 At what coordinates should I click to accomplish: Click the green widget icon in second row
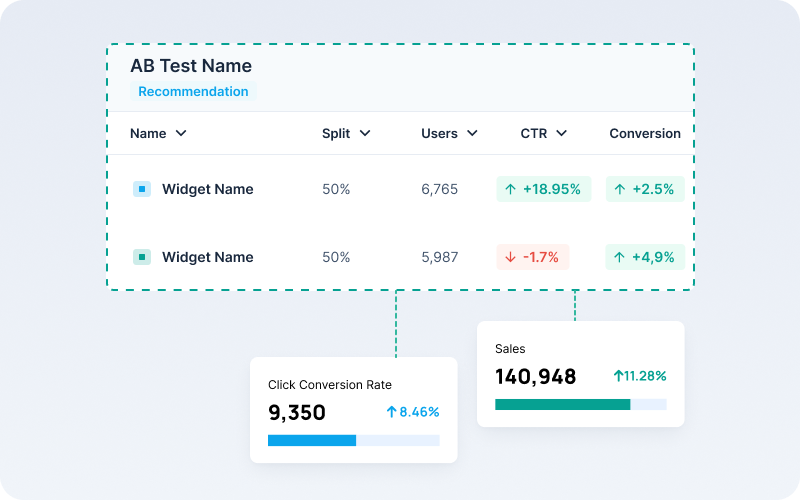(x=142, y=257)
